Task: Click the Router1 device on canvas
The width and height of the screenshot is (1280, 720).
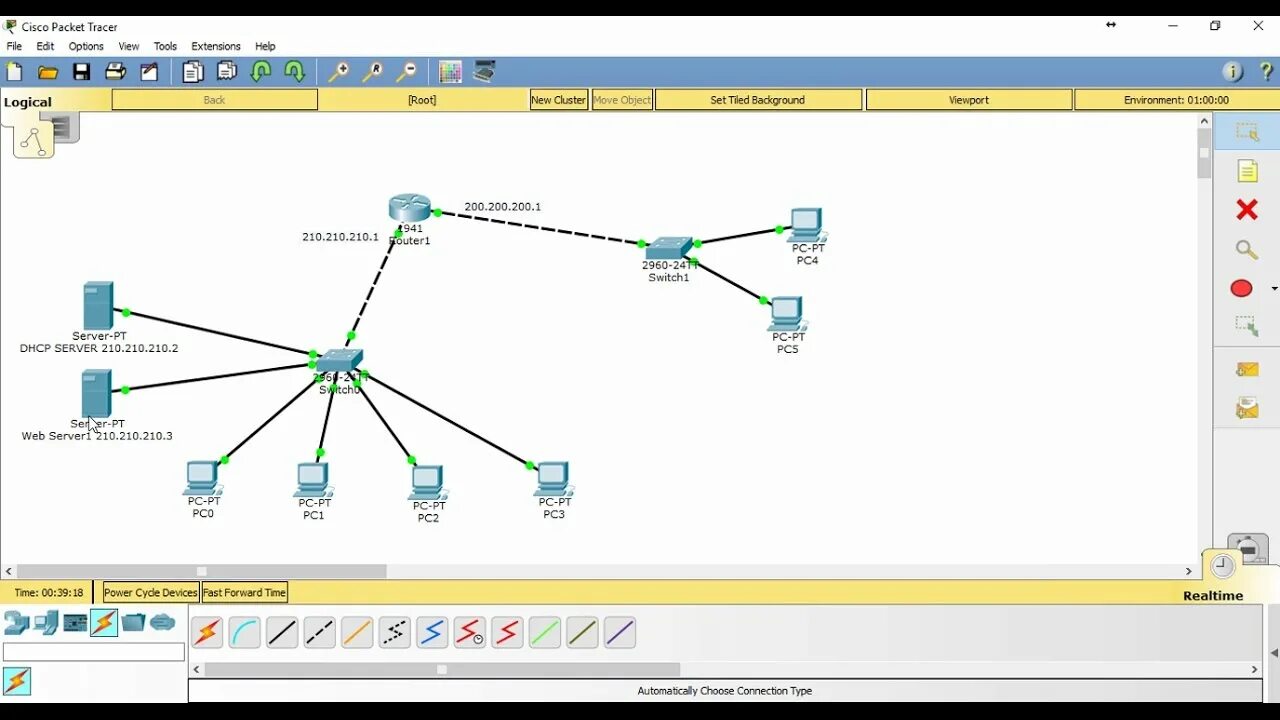Action: pyautogui.click(x=409, y=209)
